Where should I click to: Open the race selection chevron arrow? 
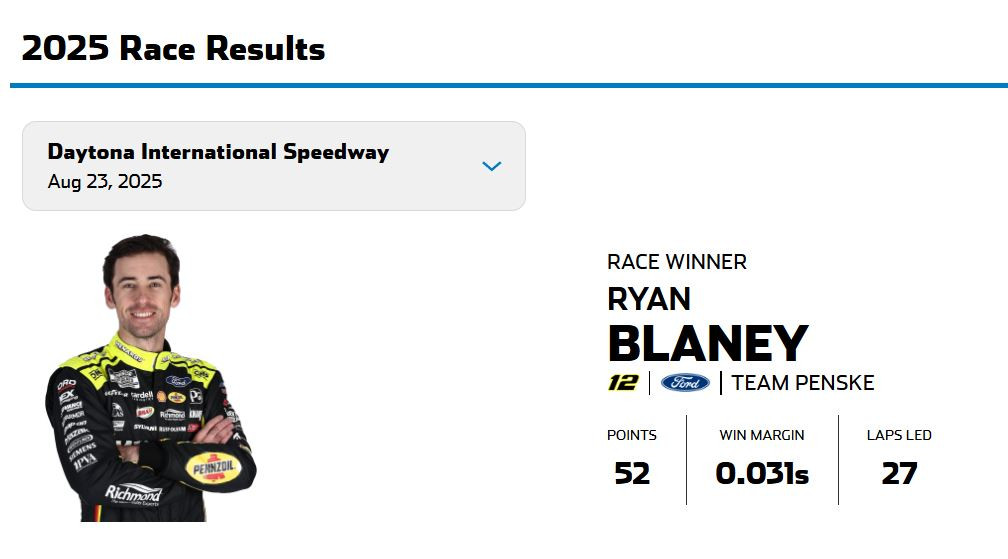coord(492,166)
